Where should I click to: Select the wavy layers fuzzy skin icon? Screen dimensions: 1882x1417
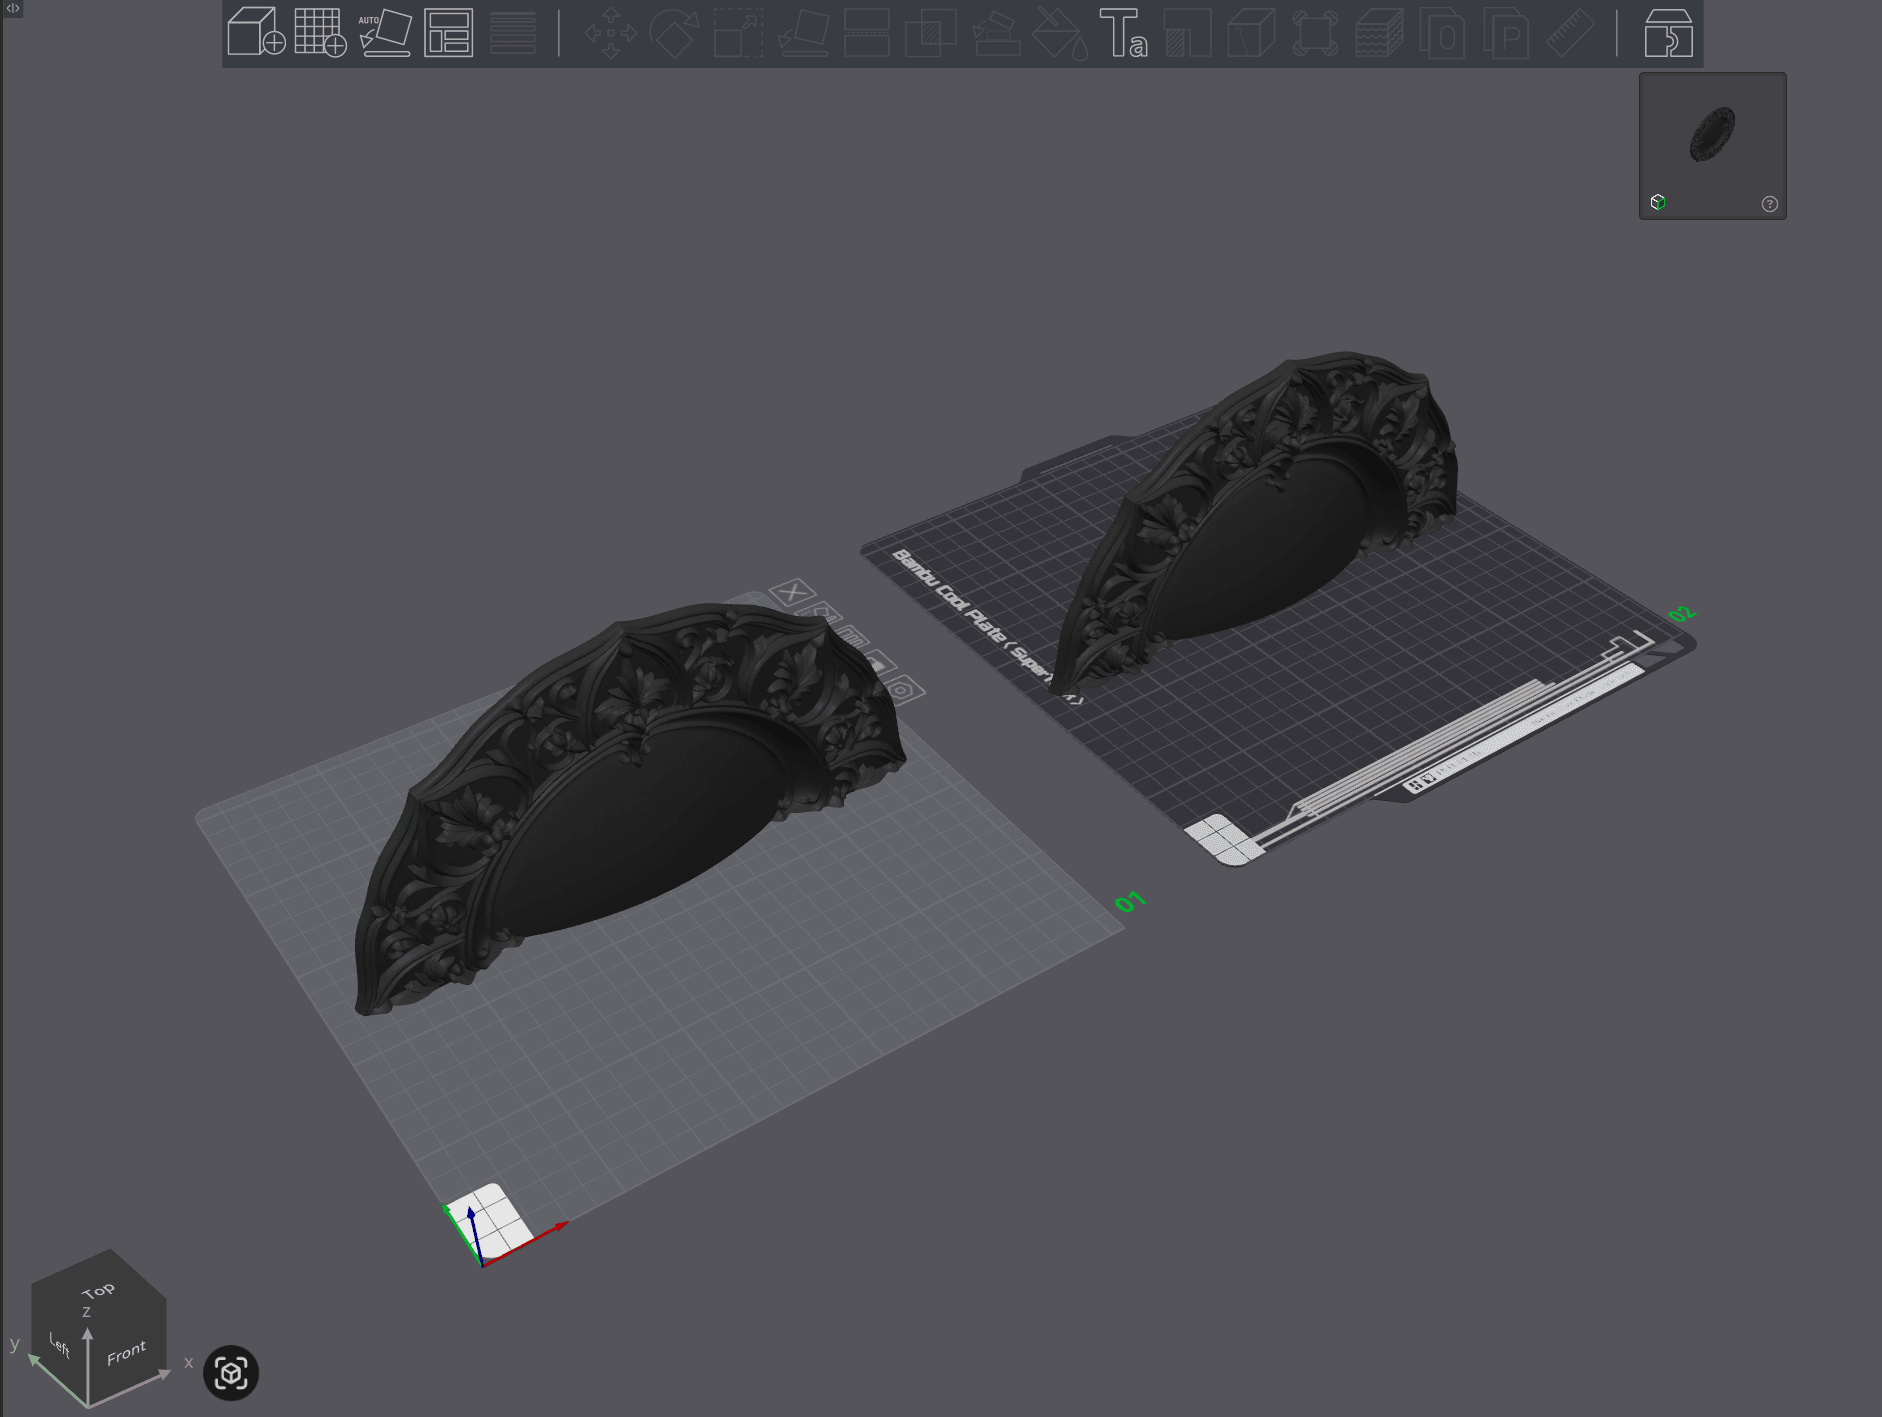(1379, 32)
